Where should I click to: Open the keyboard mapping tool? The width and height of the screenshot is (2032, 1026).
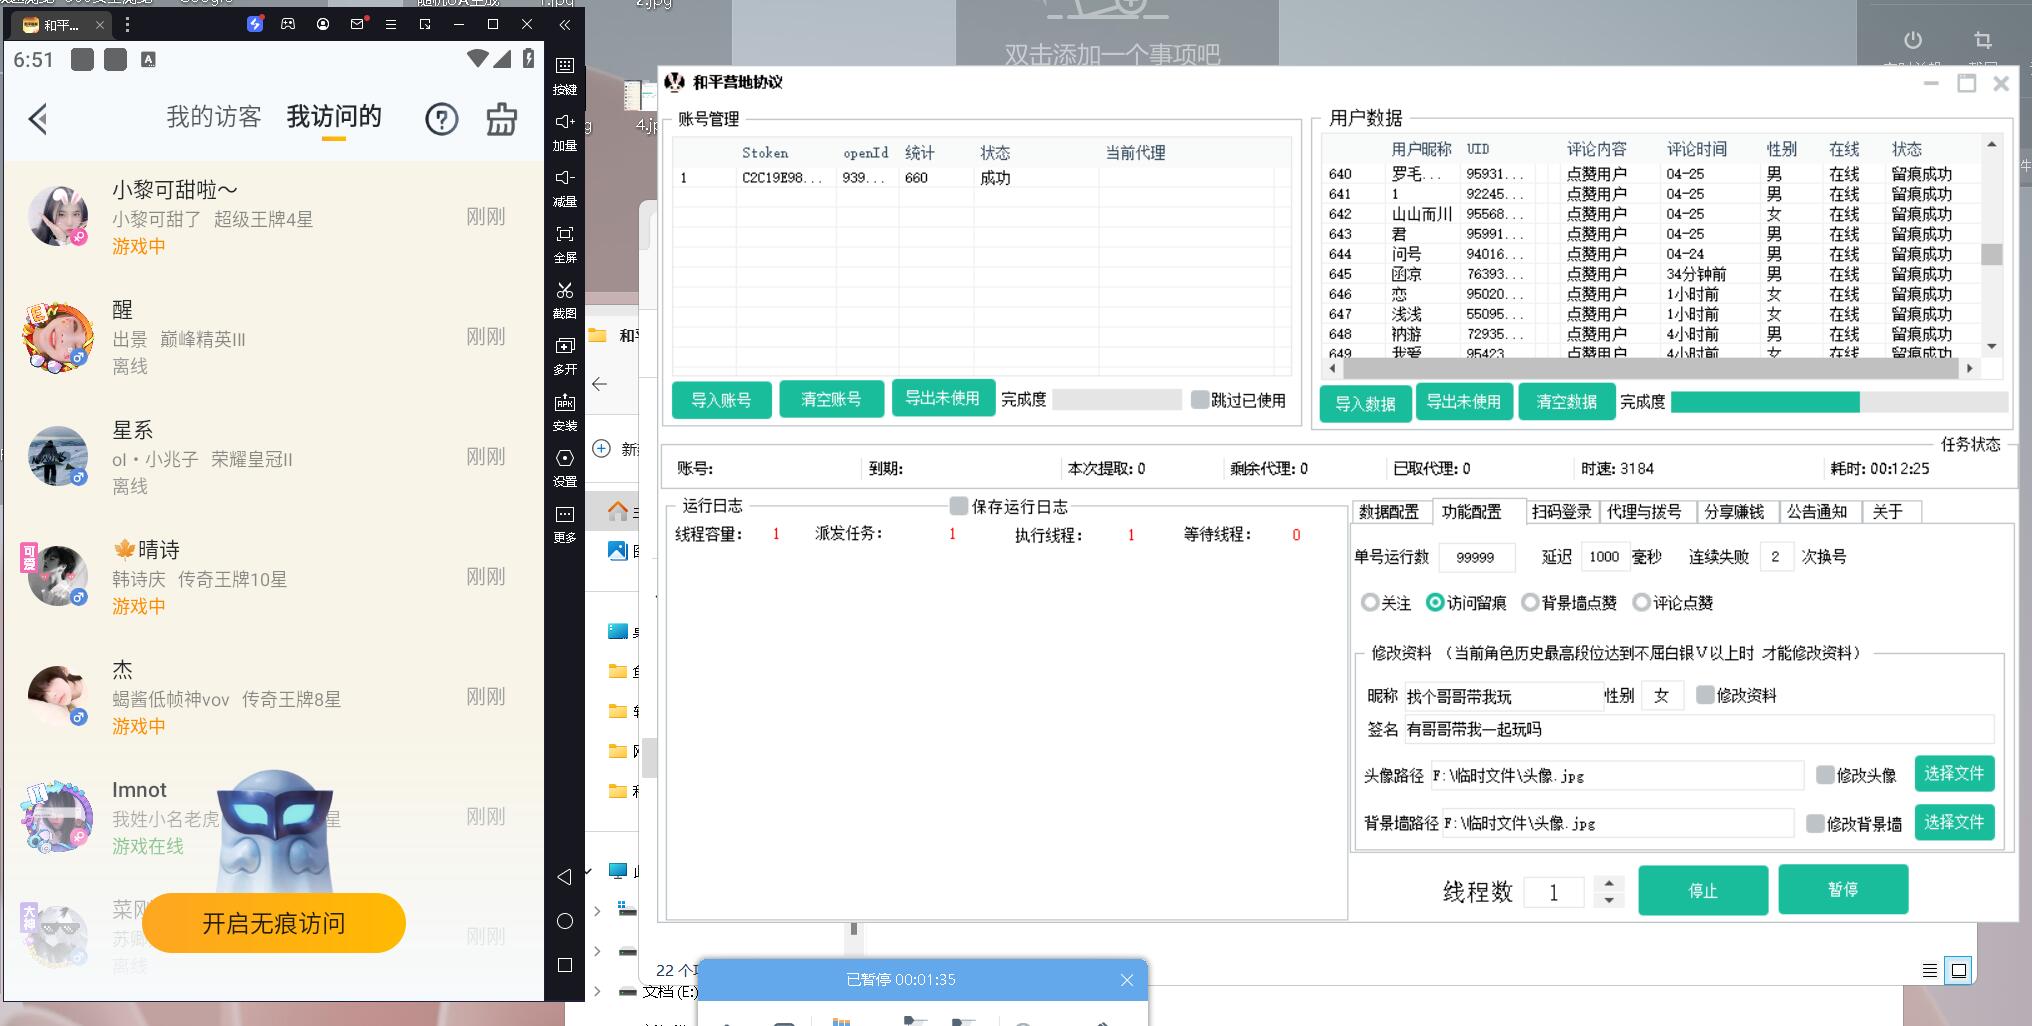[565, 67]
